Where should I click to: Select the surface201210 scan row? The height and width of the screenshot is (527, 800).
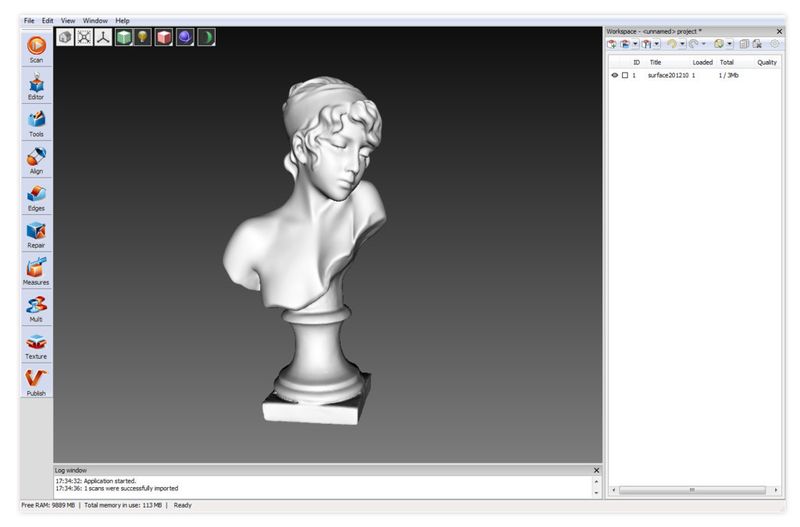click(694, 76)
